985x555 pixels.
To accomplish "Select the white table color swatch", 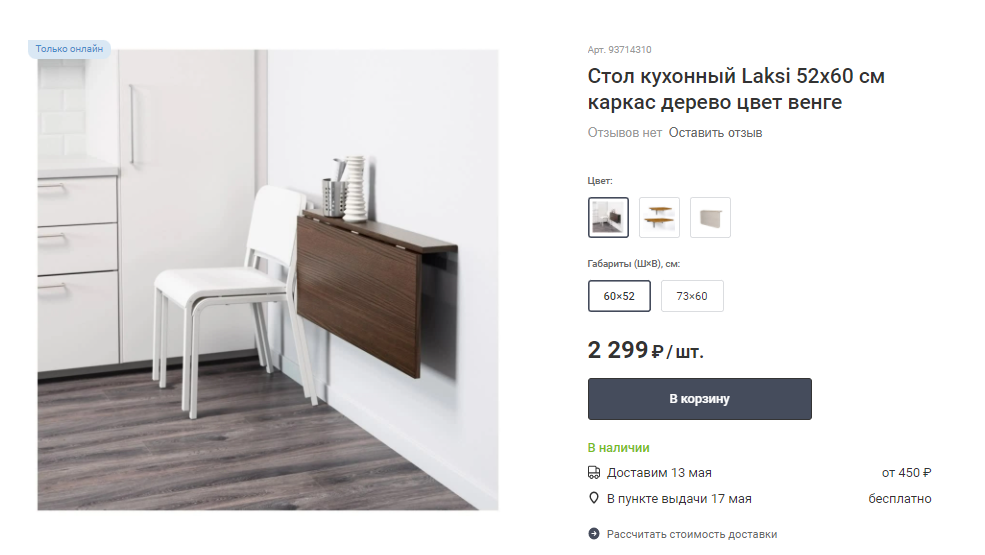I will pos(710,217).
